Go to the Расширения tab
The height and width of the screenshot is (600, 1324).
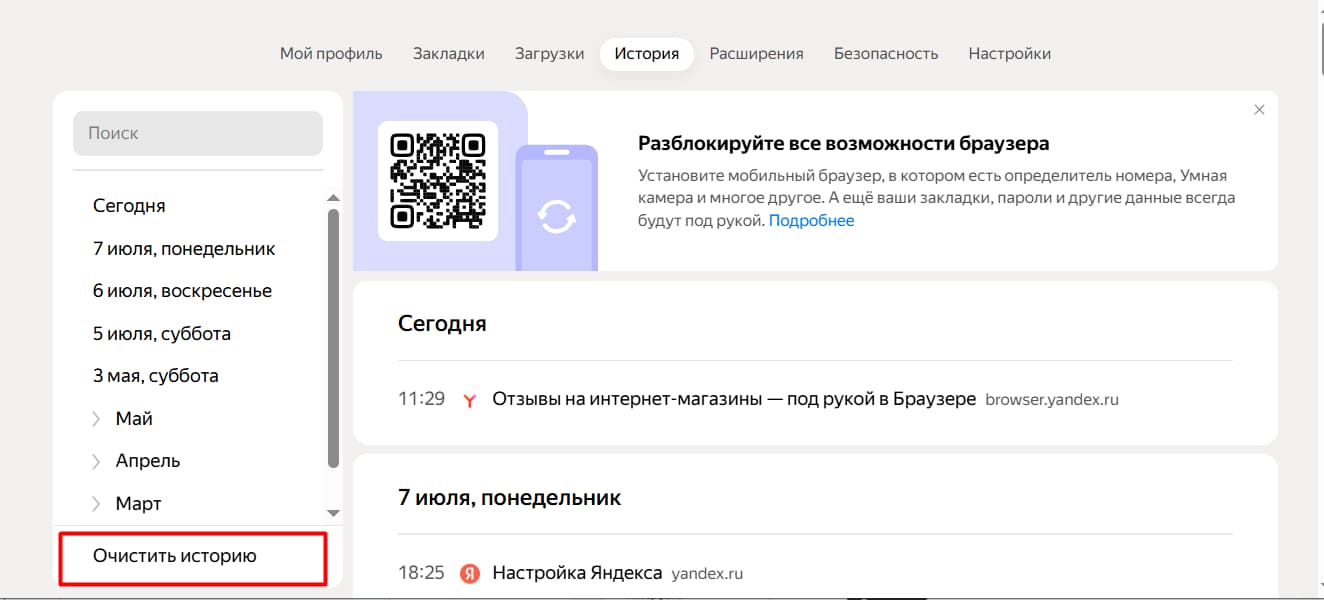(757, 54)
